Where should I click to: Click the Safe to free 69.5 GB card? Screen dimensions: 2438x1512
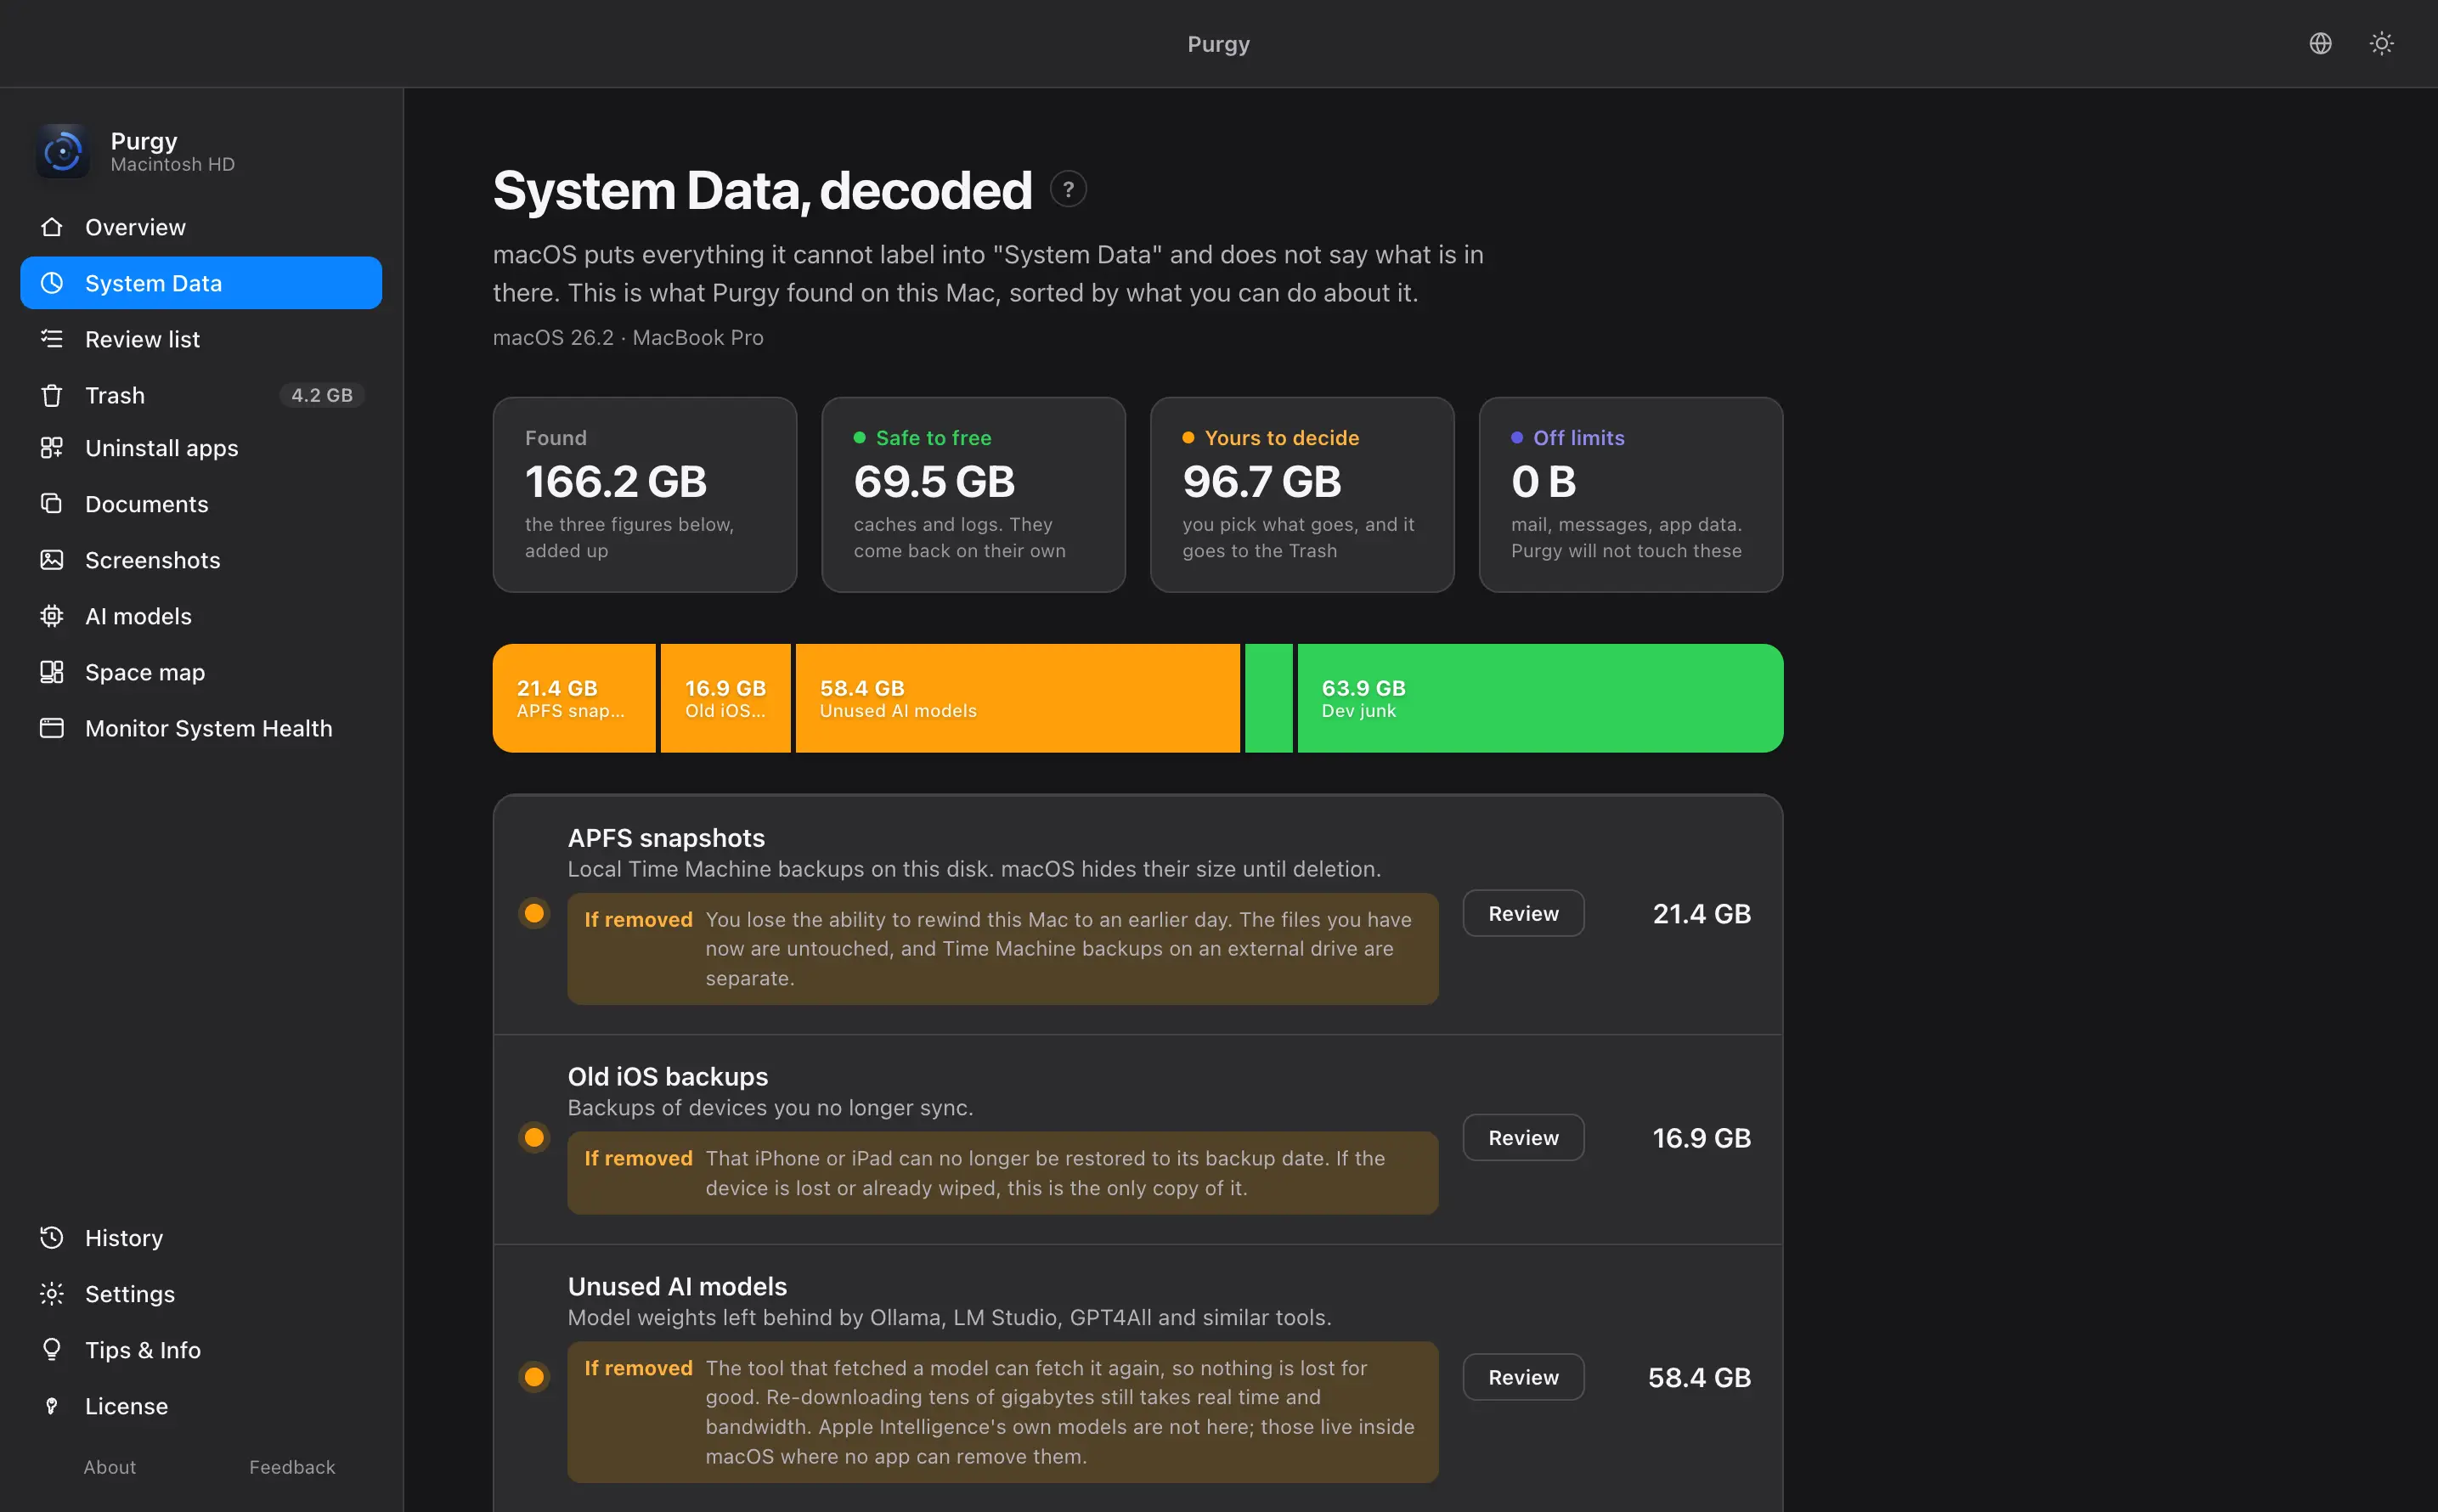click(x=973, y=495)
